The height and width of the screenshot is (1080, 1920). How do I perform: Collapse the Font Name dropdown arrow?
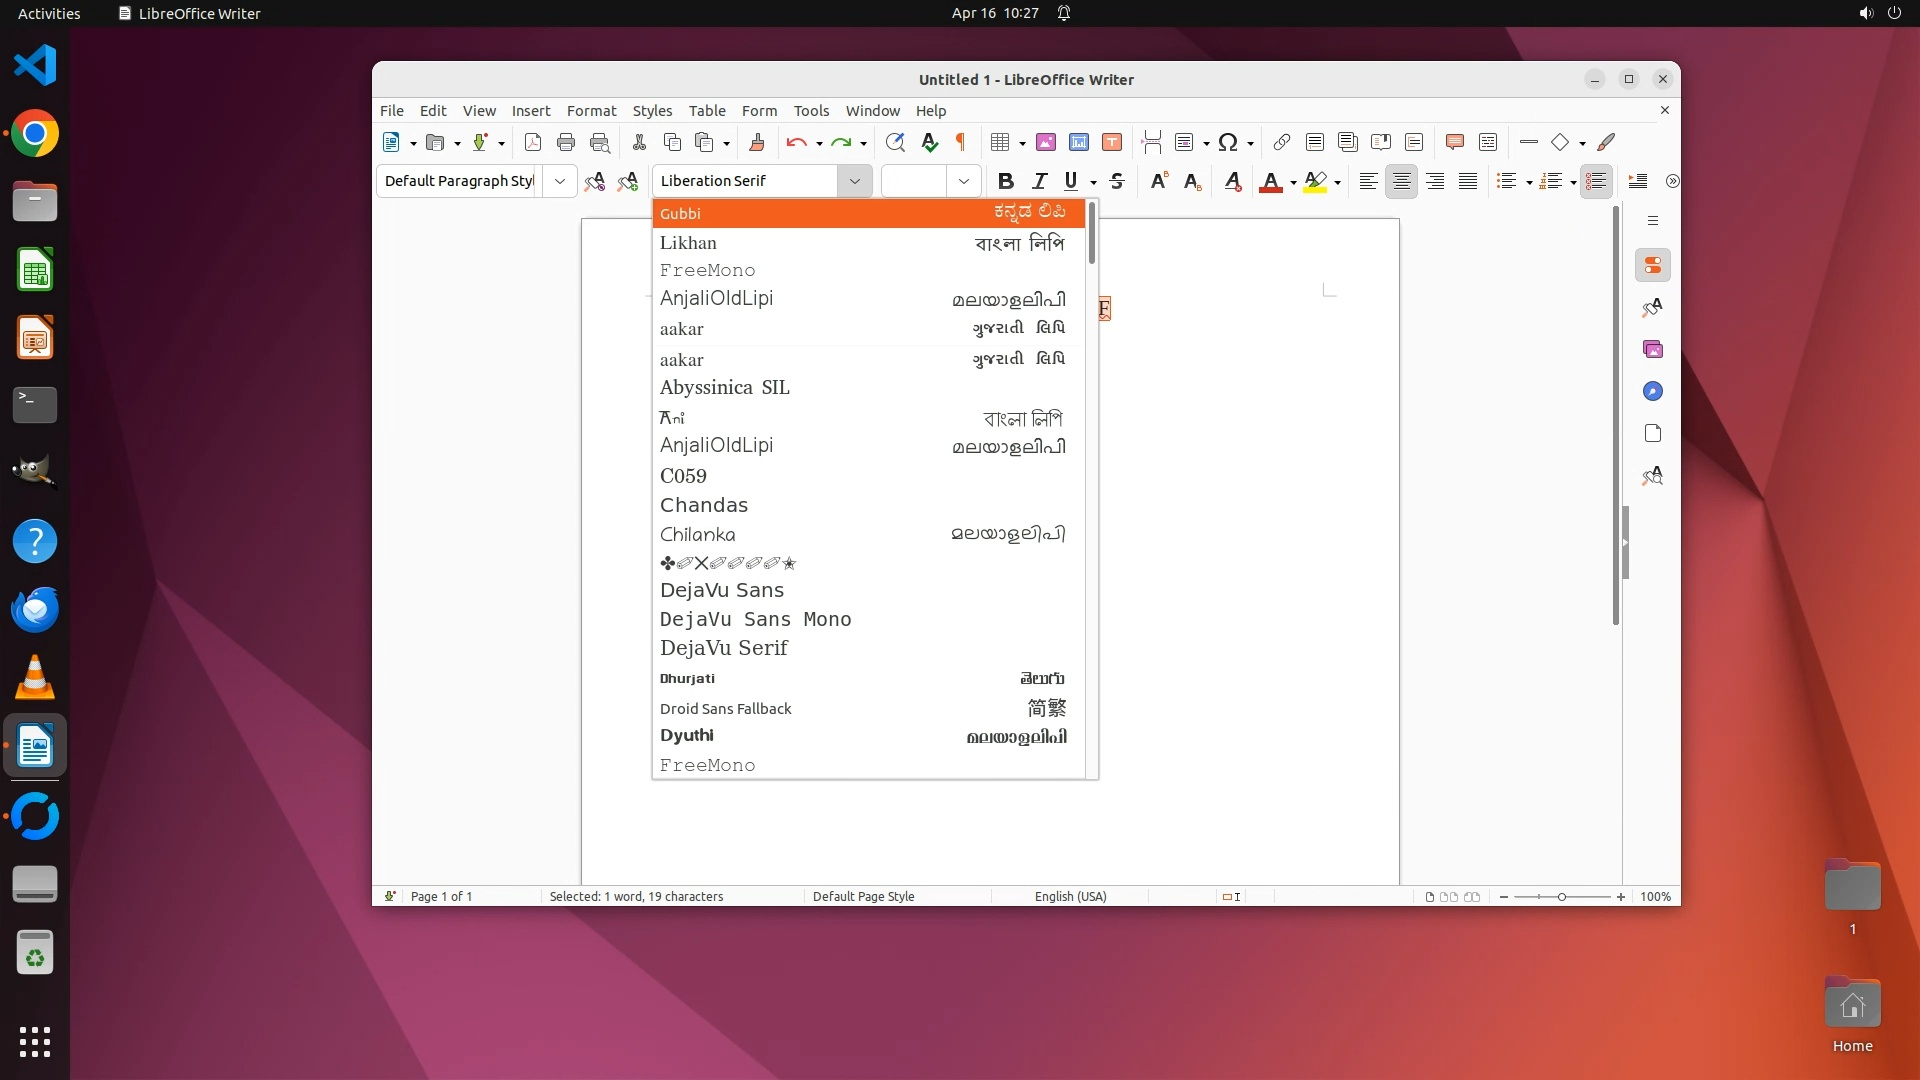point(855,181)
